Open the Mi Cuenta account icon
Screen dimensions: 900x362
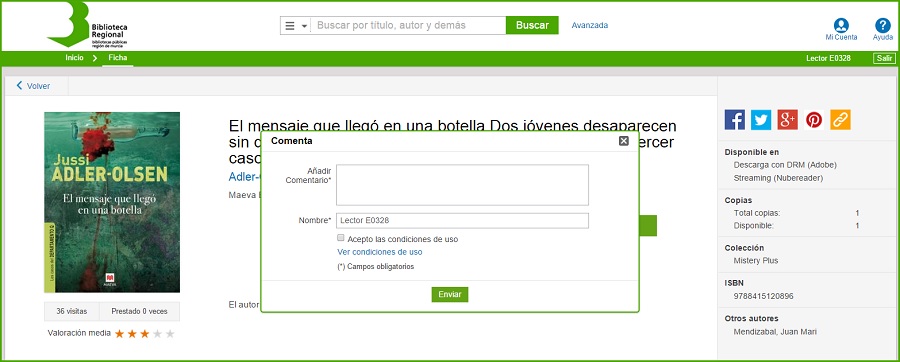[x=841, y=29]
